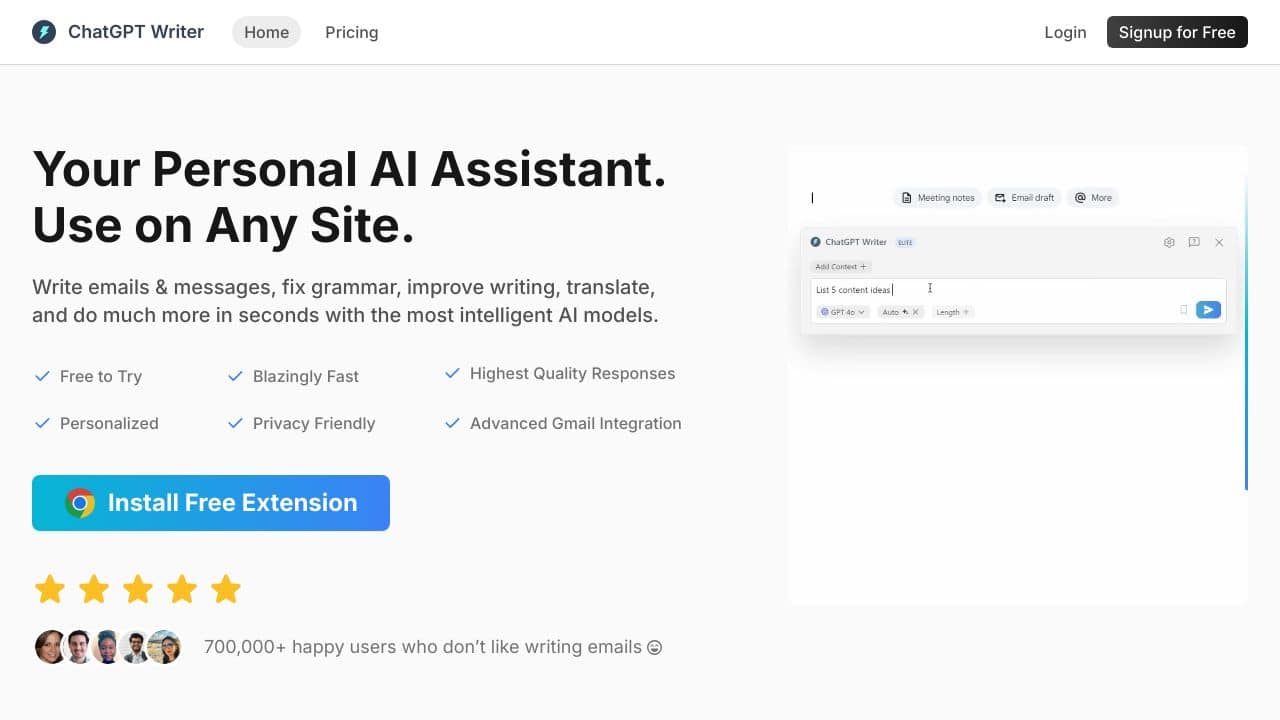Click the blue send arrow button

1208,310
